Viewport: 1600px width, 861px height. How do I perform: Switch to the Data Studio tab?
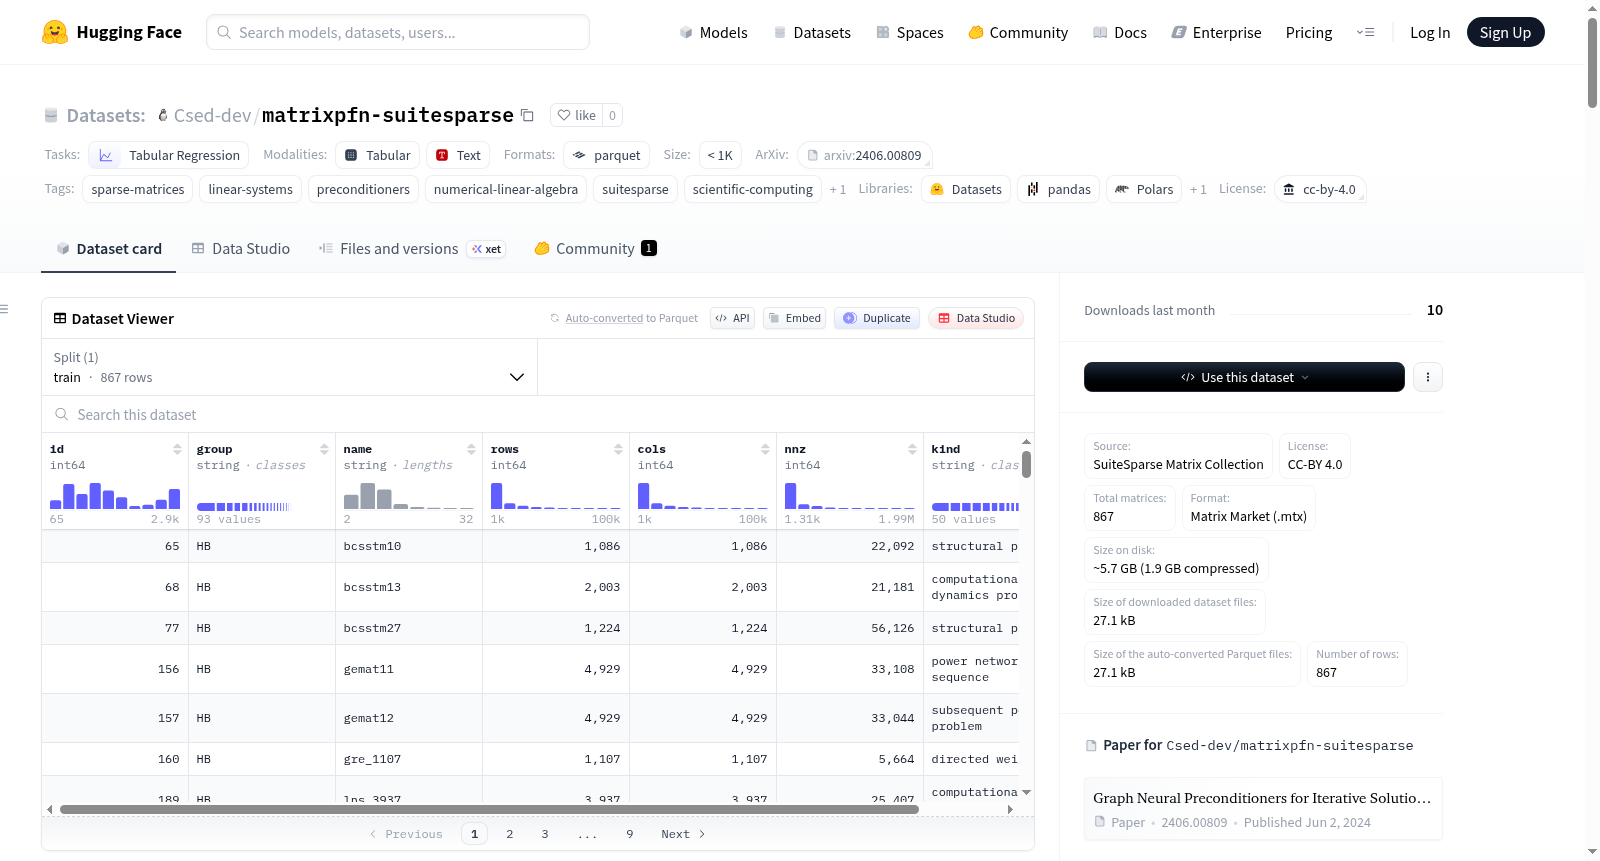[x=241, y=249]
